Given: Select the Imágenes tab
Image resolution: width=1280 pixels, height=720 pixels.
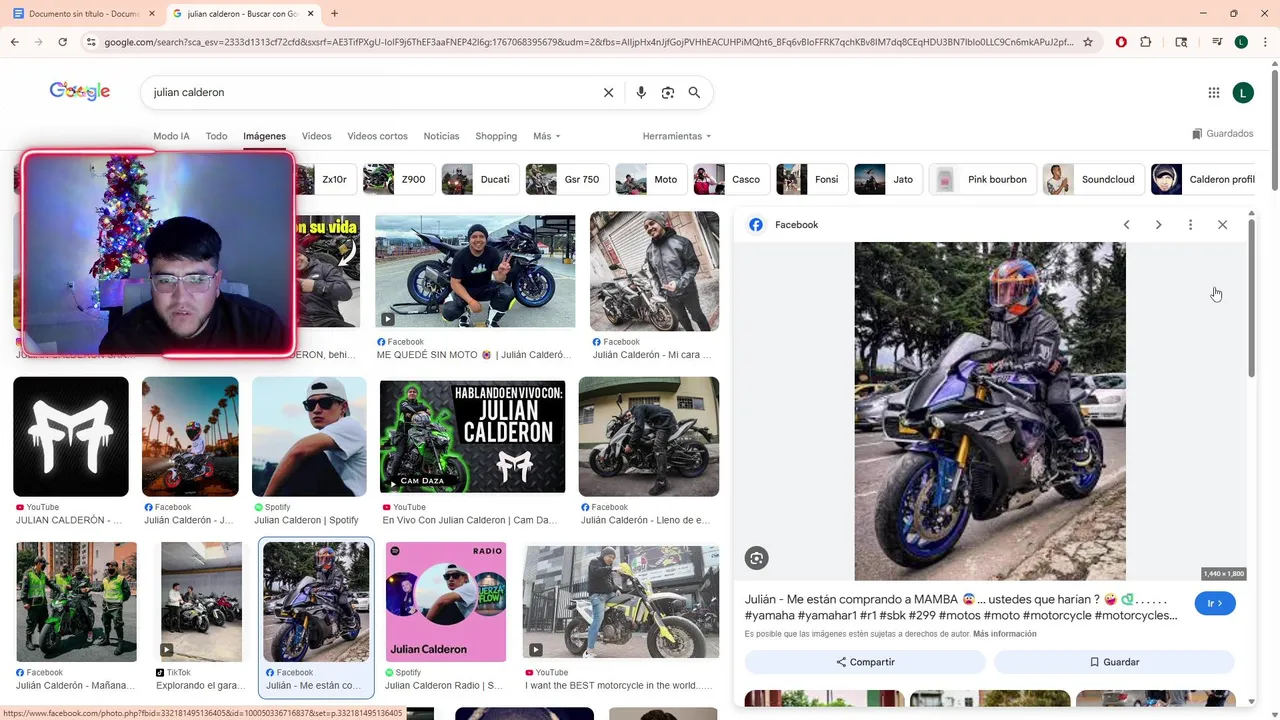Looking at the screenshot, I should (x=264, y=136).
